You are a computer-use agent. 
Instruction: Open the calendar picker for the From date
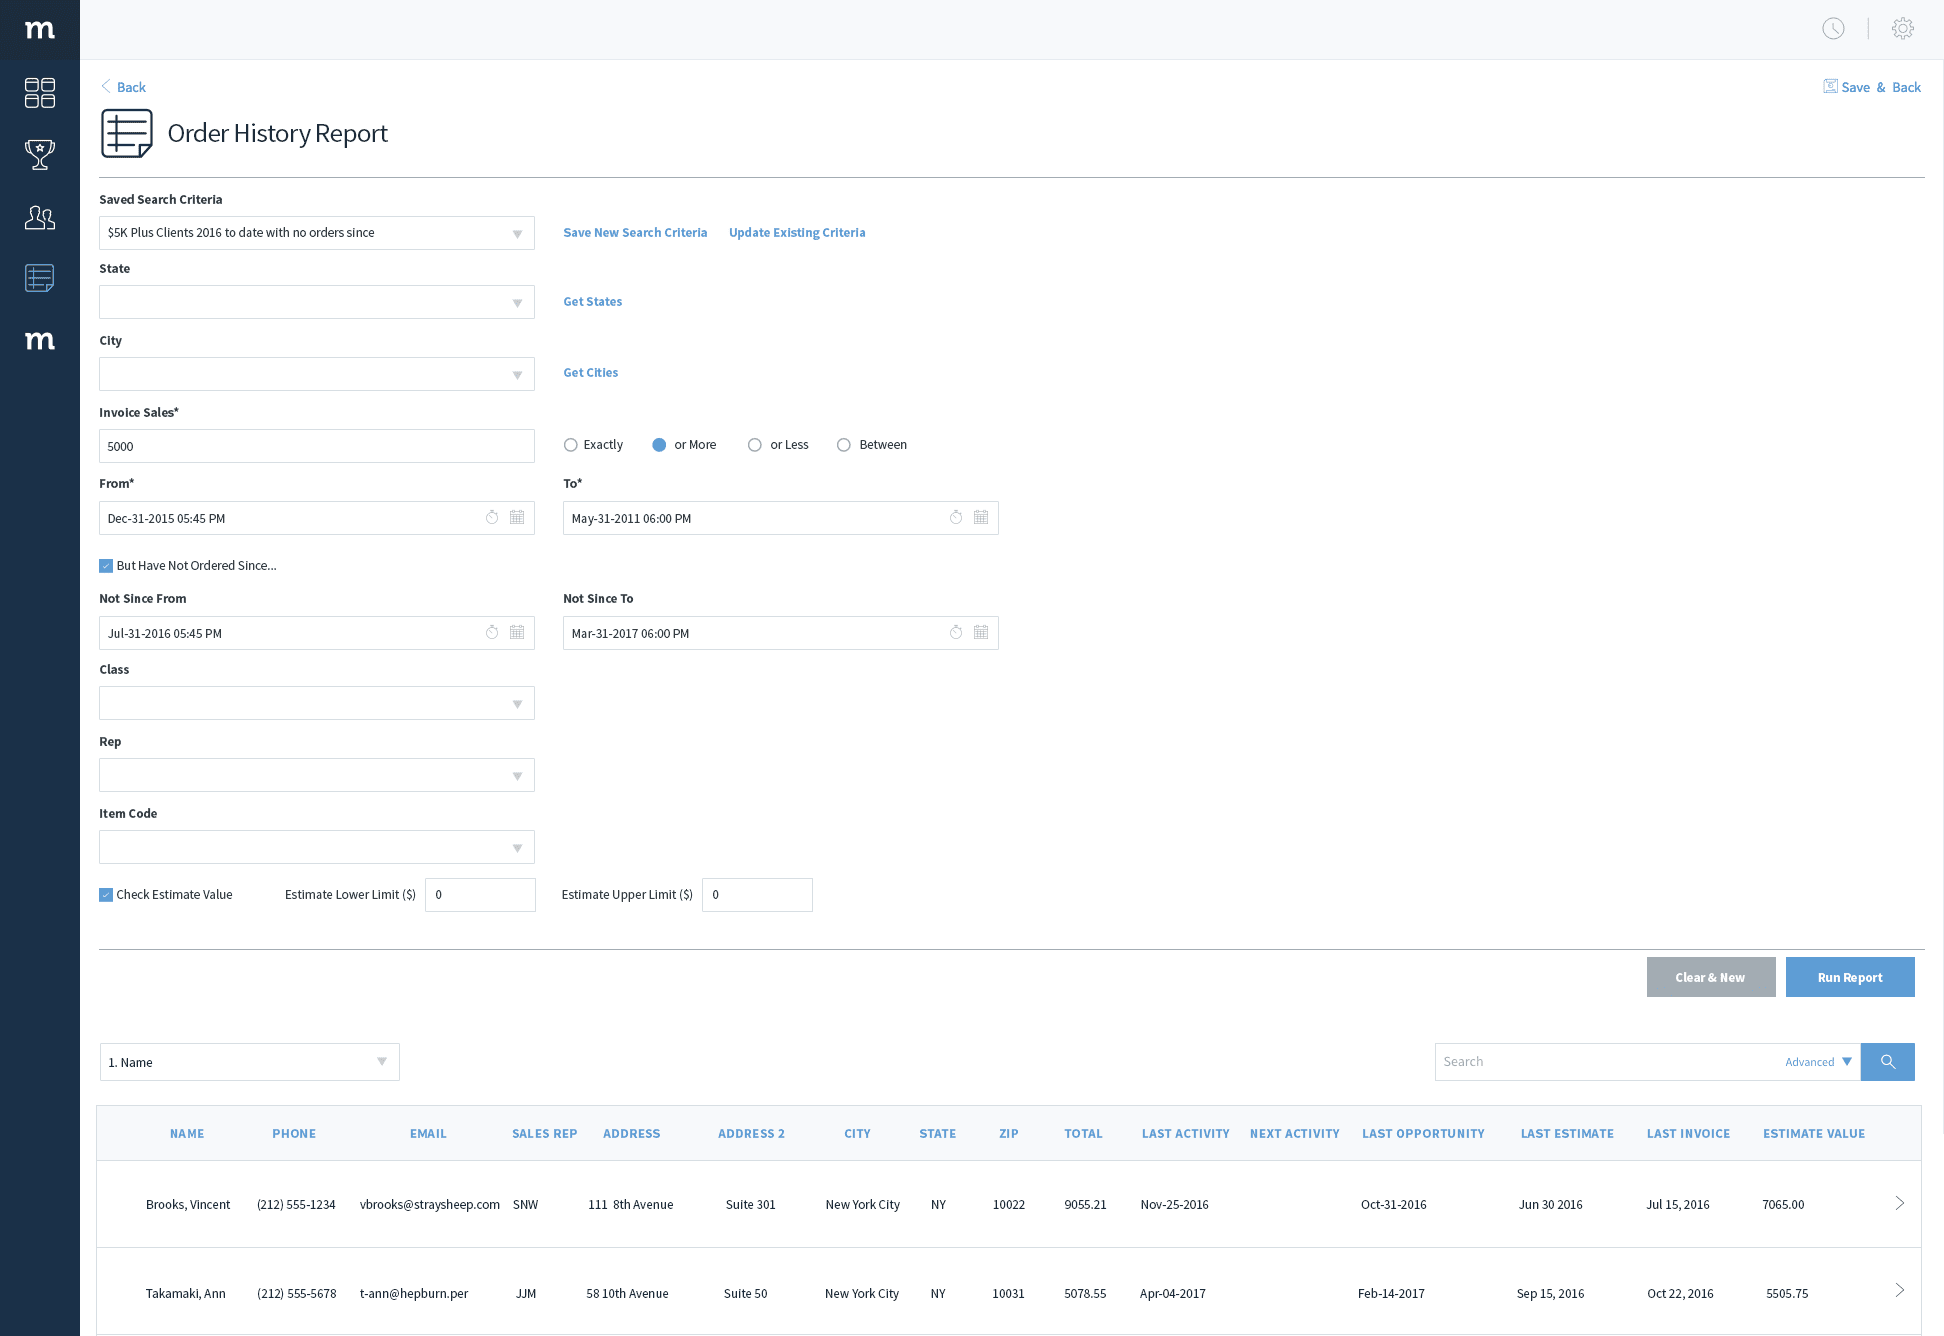517,518
